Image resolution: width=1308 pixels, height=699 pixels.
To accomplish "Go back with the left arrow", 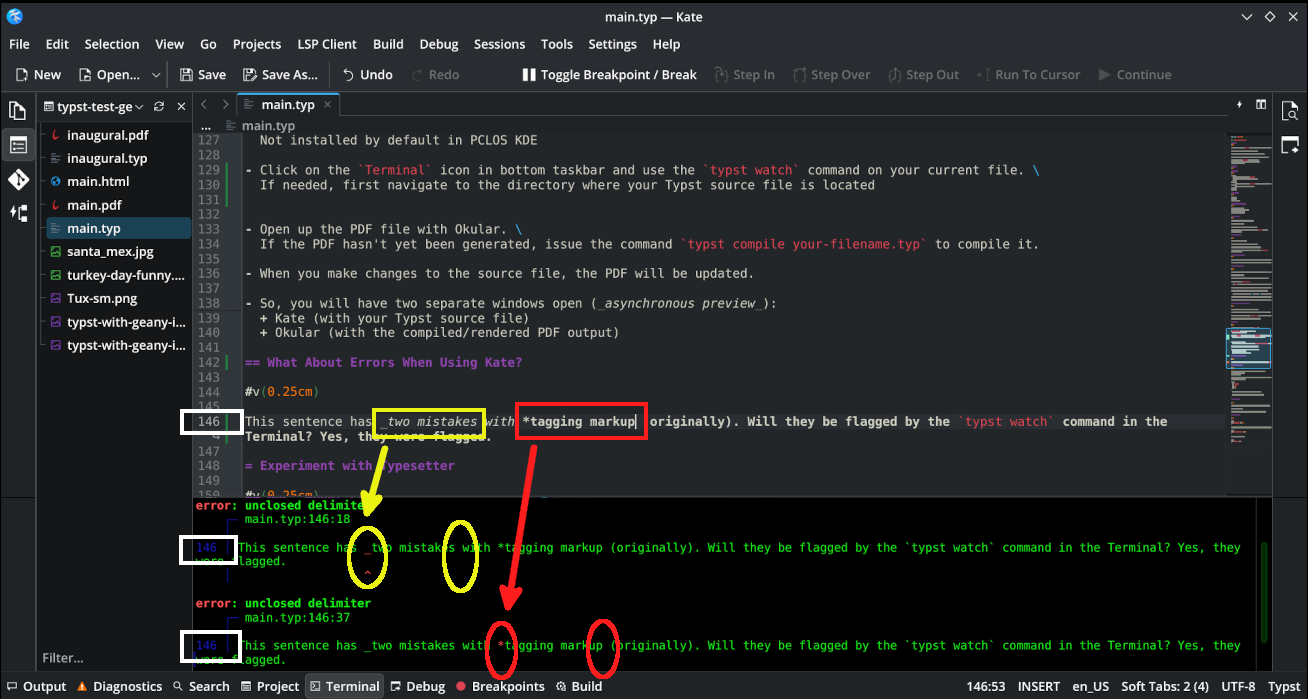I will (204, 104).
